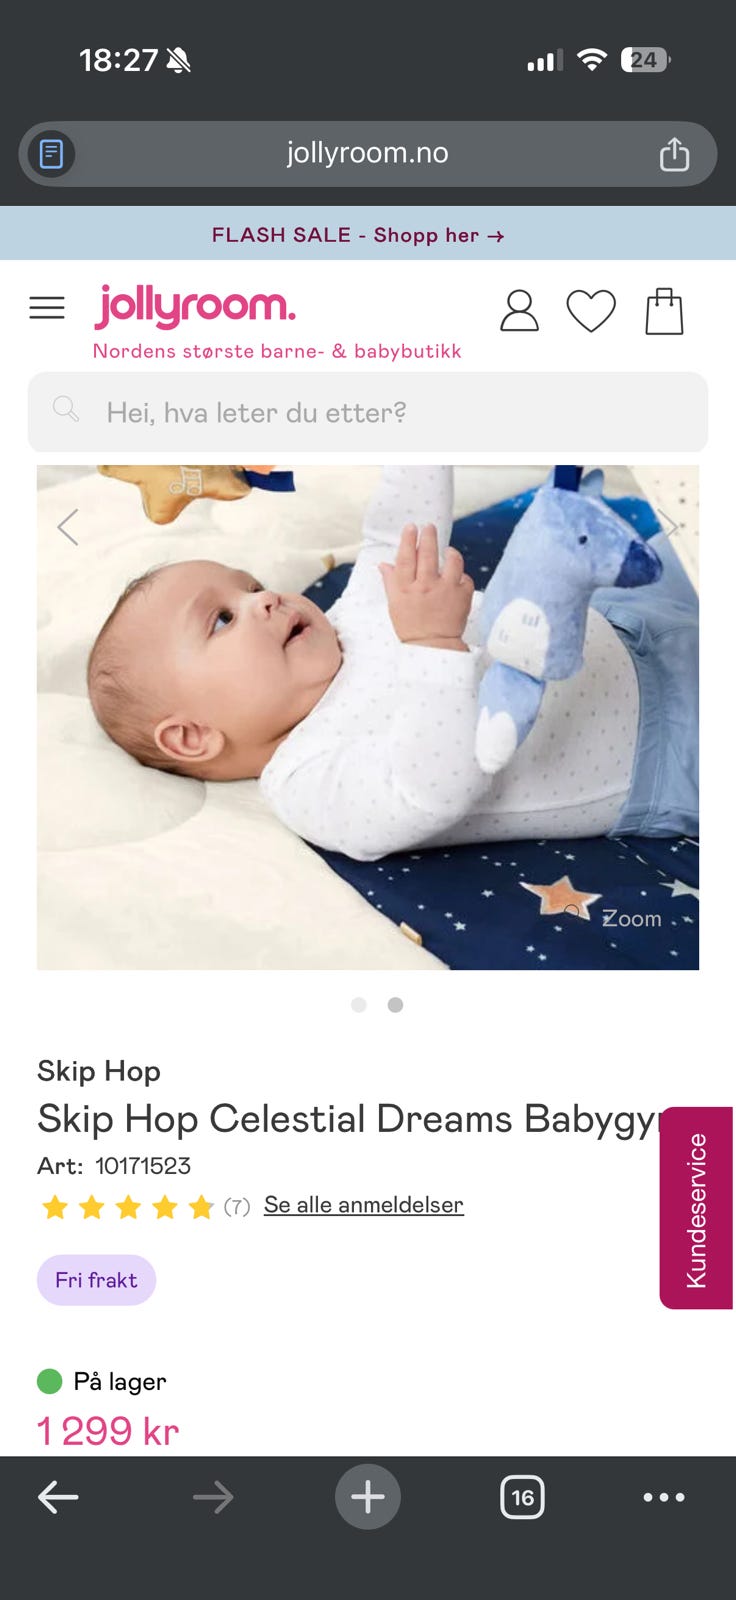The image size is (736, 1600).
Task: Open the shopping bag cart
Action: 664,311
